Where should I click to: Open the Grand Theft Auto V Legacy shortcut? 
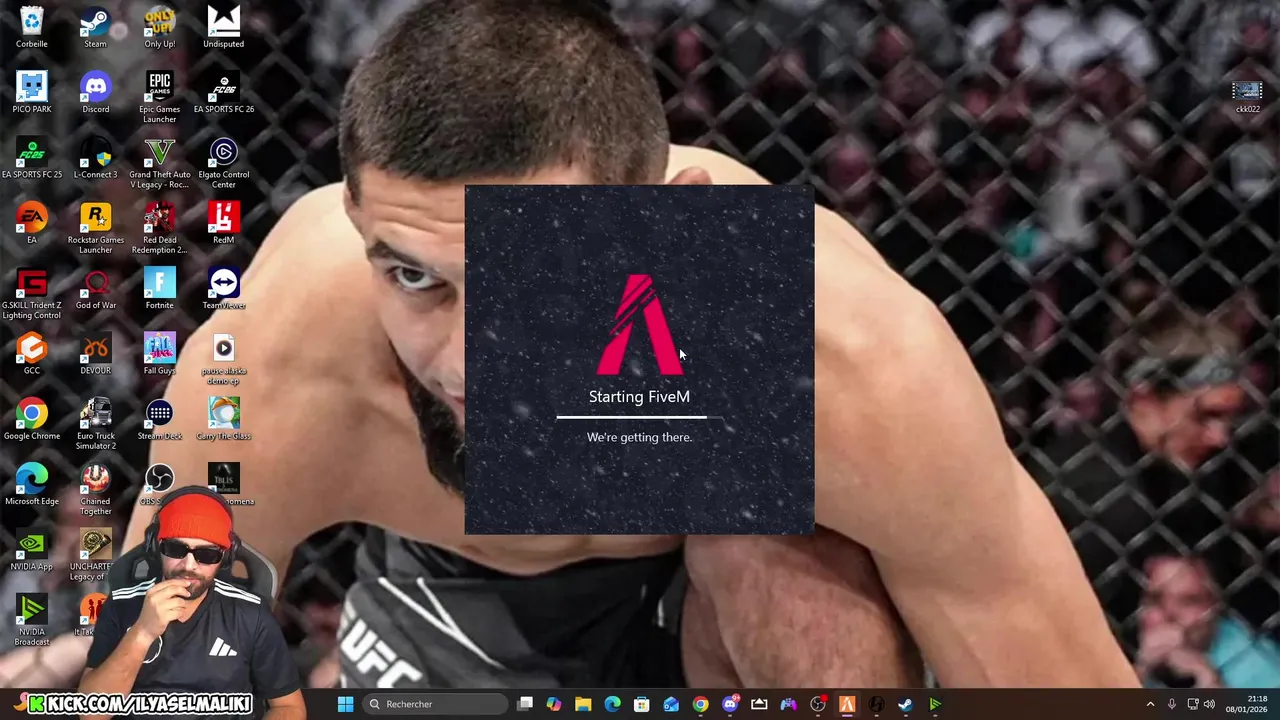[160, 162]
